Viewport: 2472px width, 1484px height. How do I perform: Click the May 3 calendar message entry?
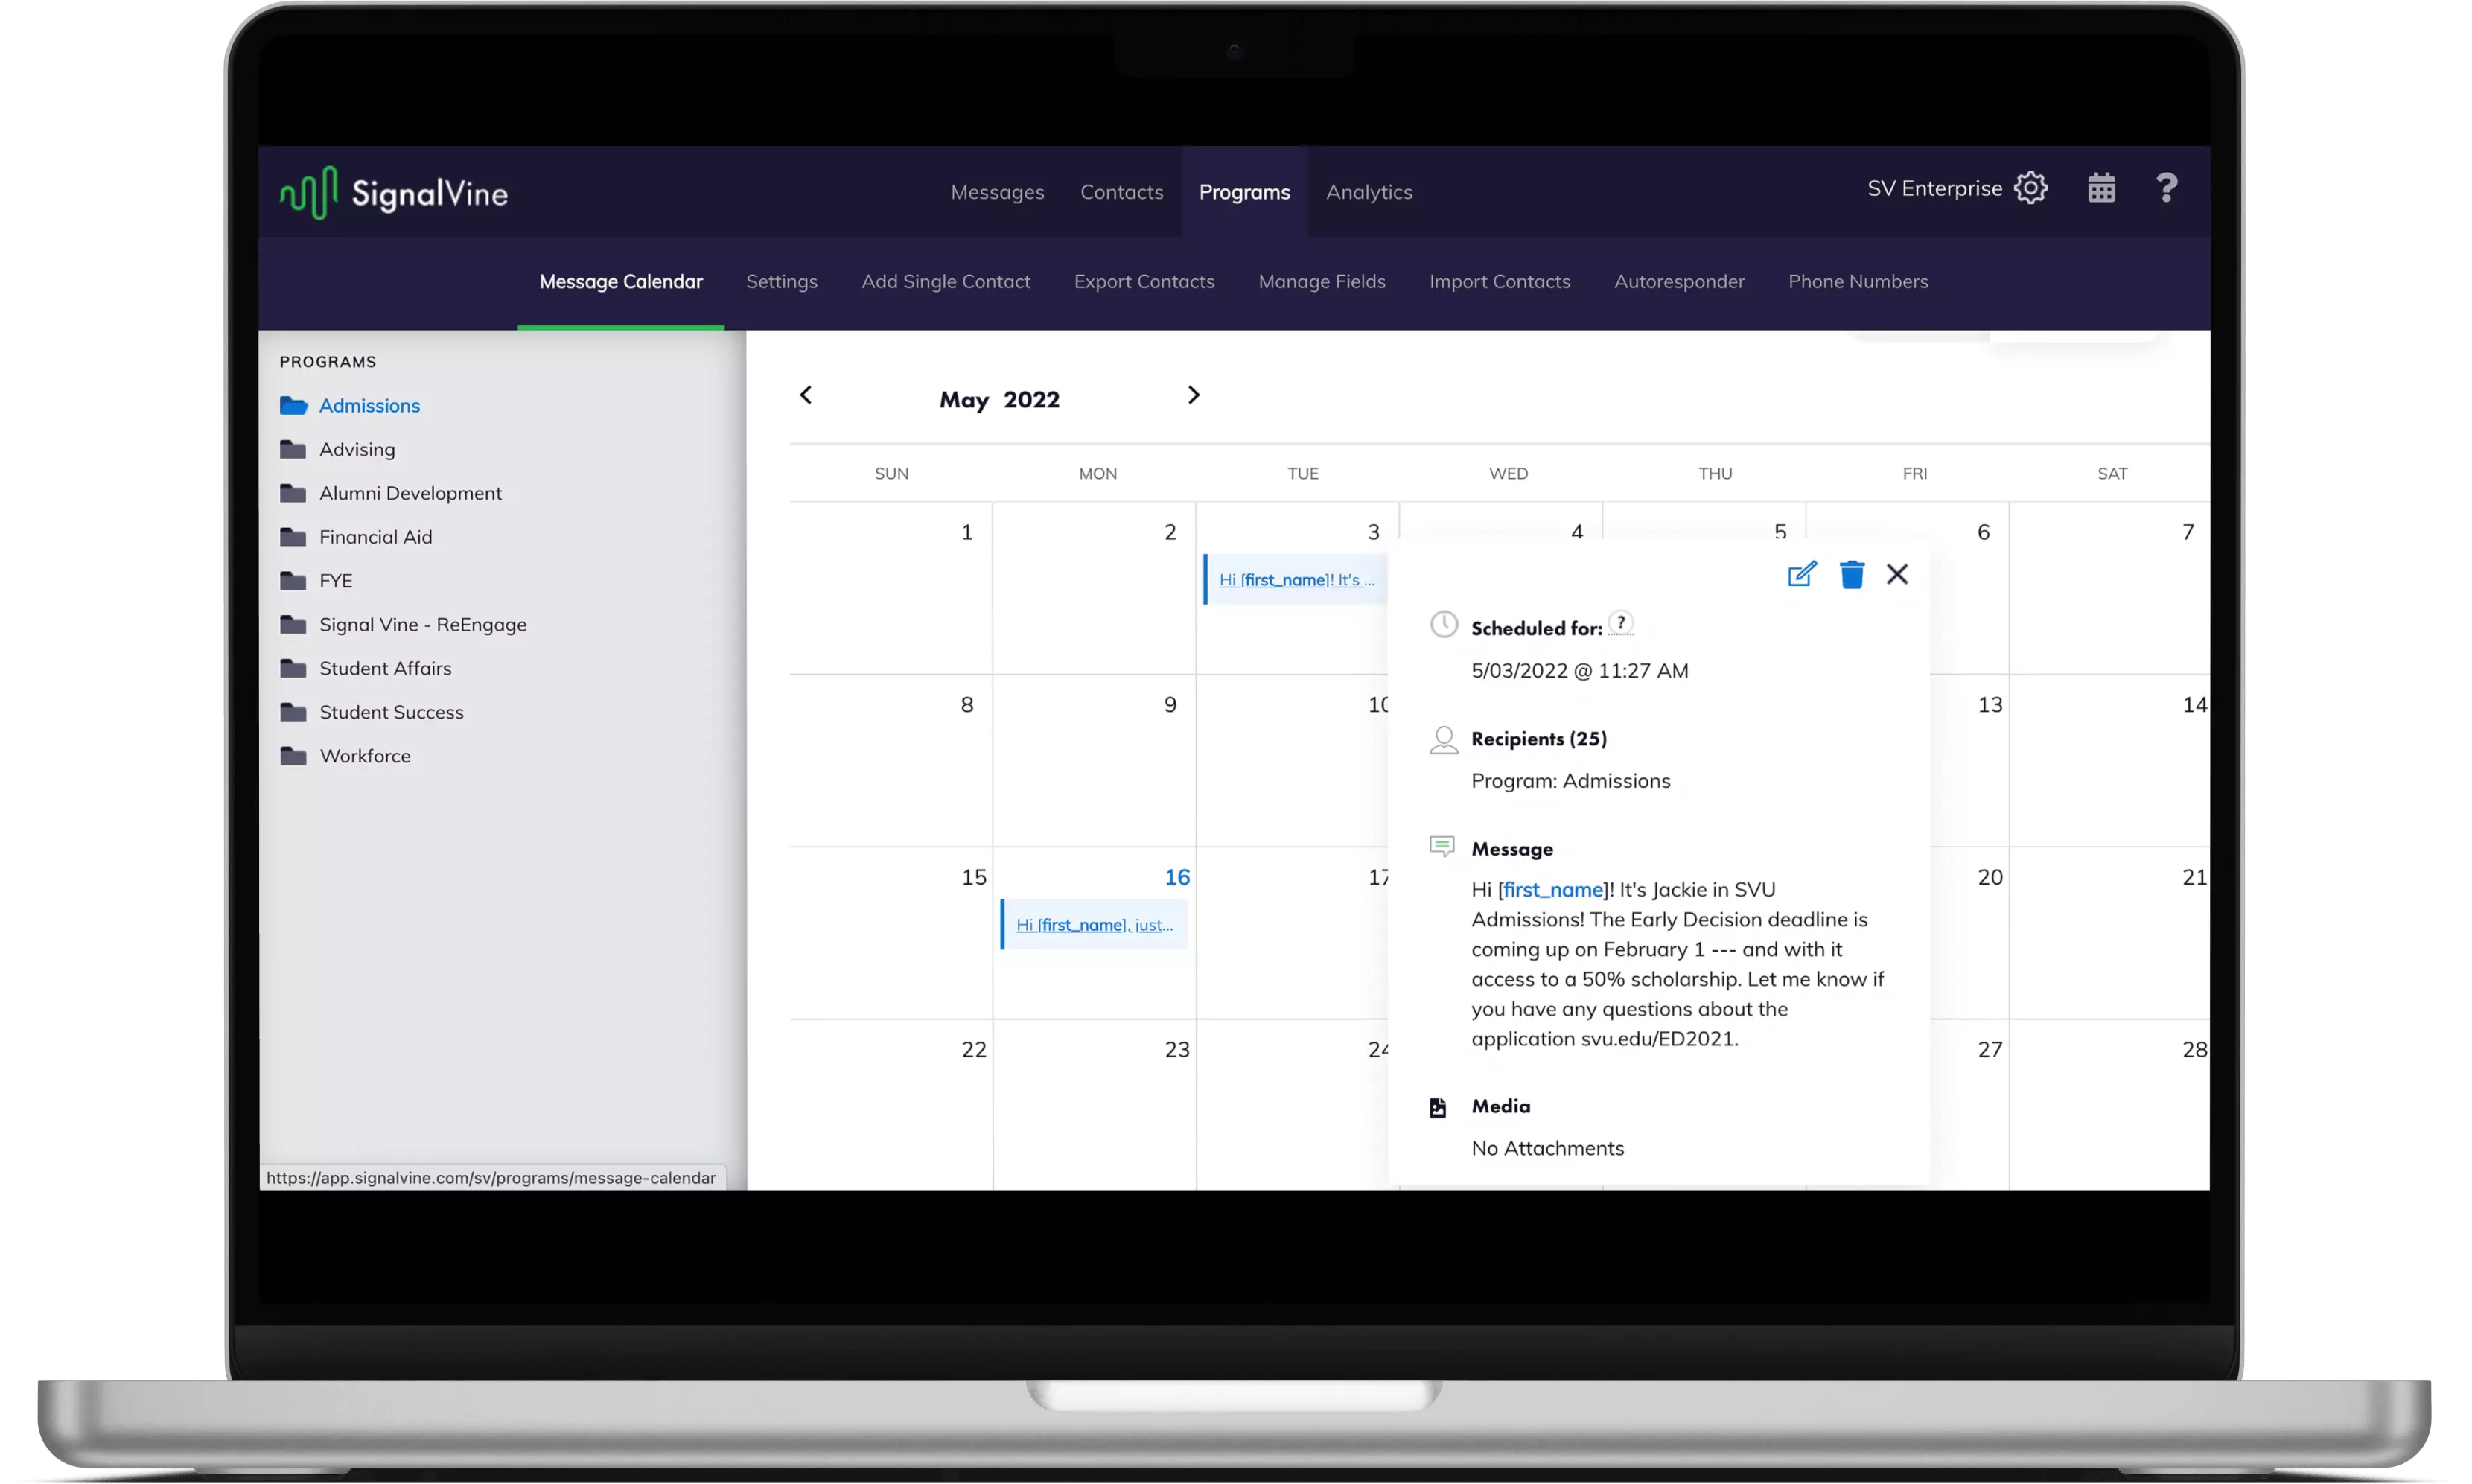pos(1296,579)
